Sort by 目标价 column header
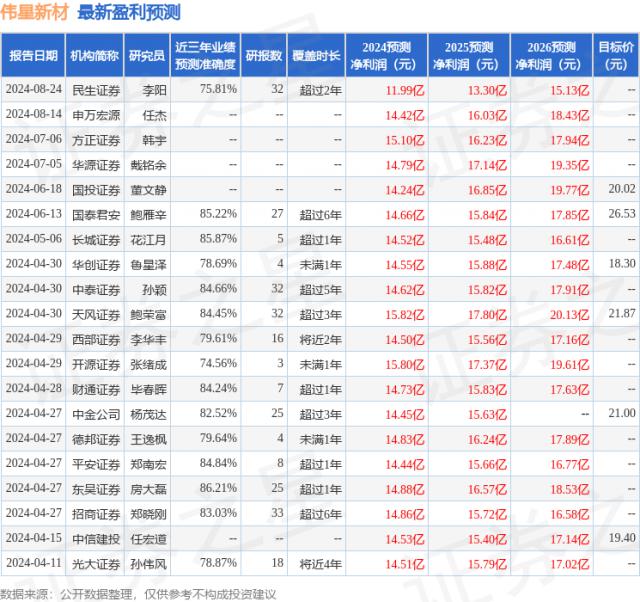640x602 pixels. point(614,56)
